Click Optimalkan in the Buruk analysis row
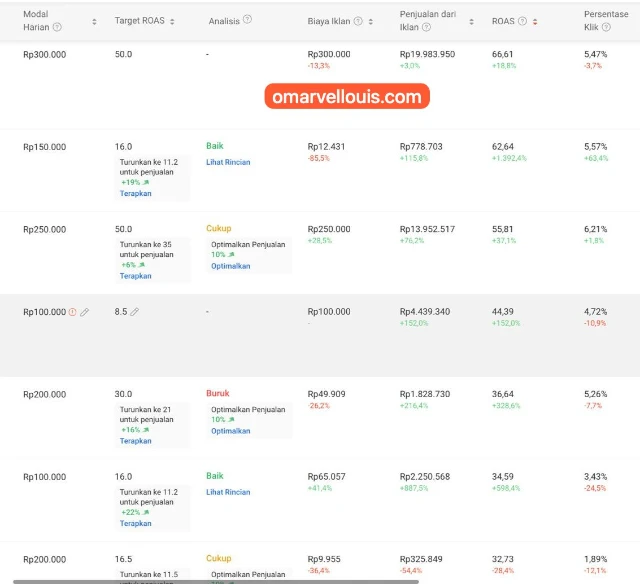Screen dimensions: 640x584 tap(230, 431)
